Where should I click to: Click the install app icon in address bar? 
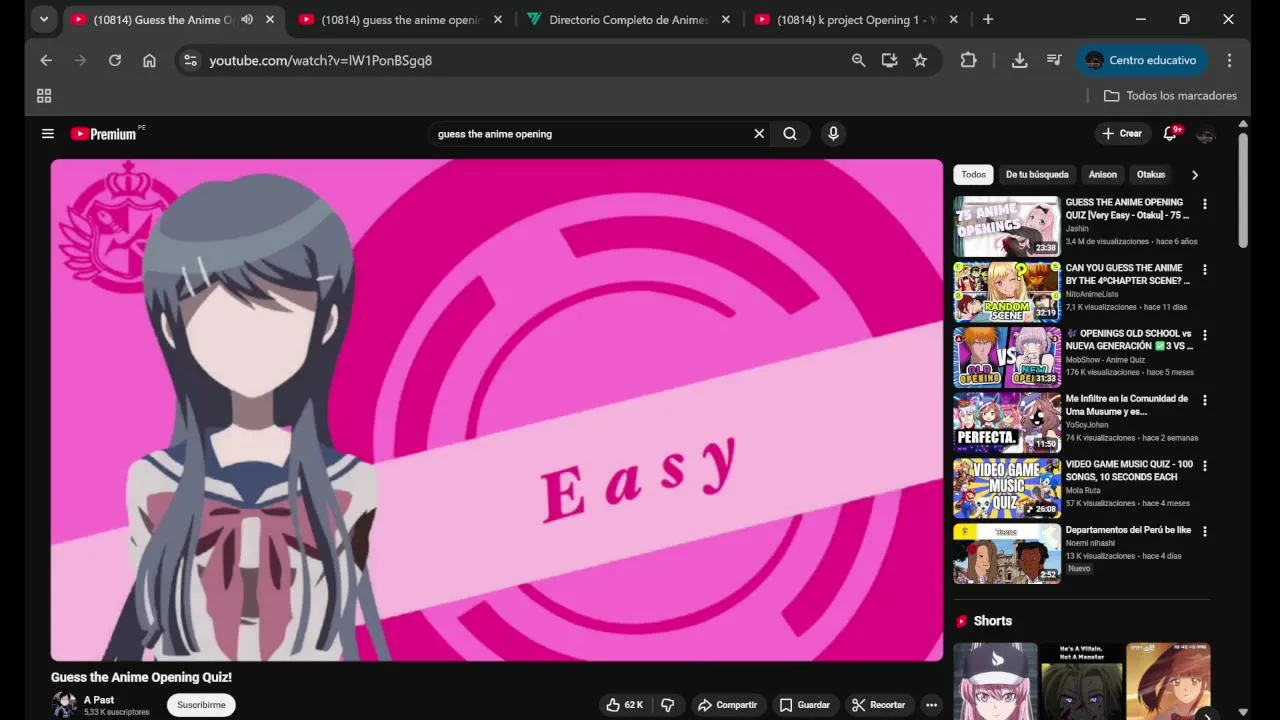(x=889, y=60)
